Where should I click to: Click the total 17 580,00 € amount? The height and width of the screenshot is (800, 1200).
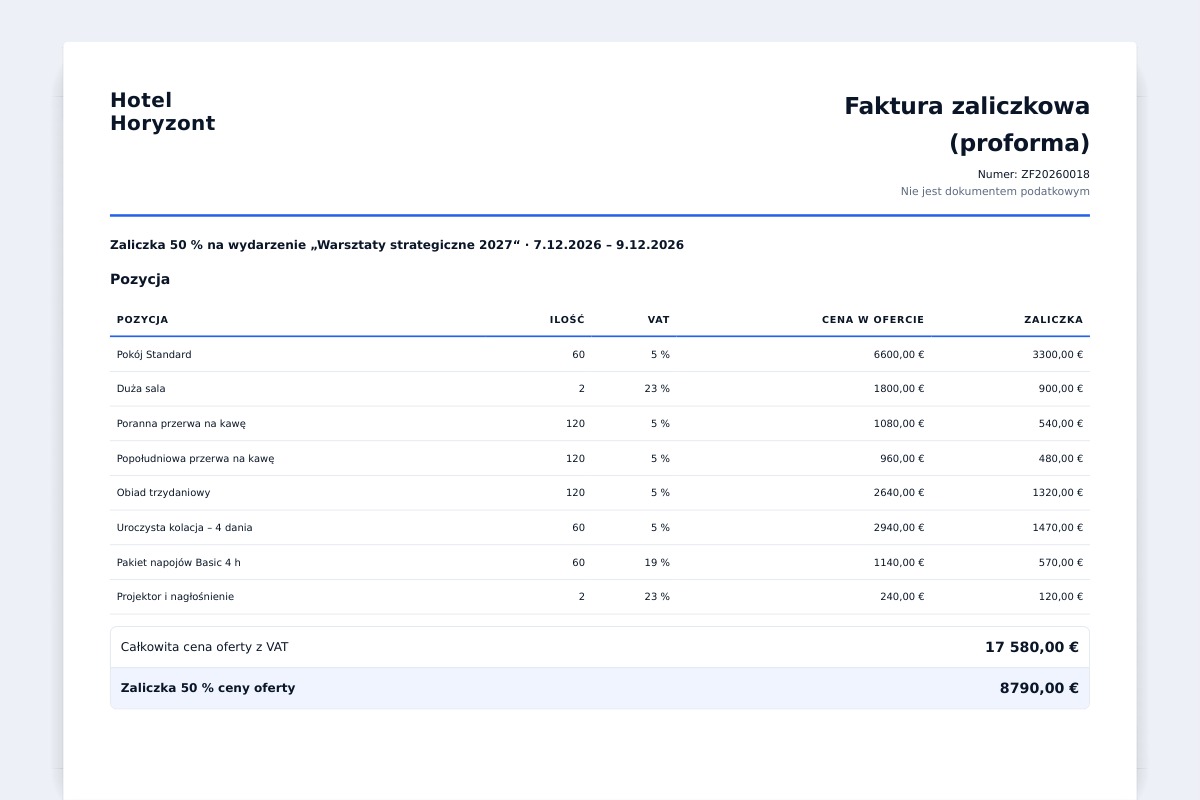click(1032, 647)
